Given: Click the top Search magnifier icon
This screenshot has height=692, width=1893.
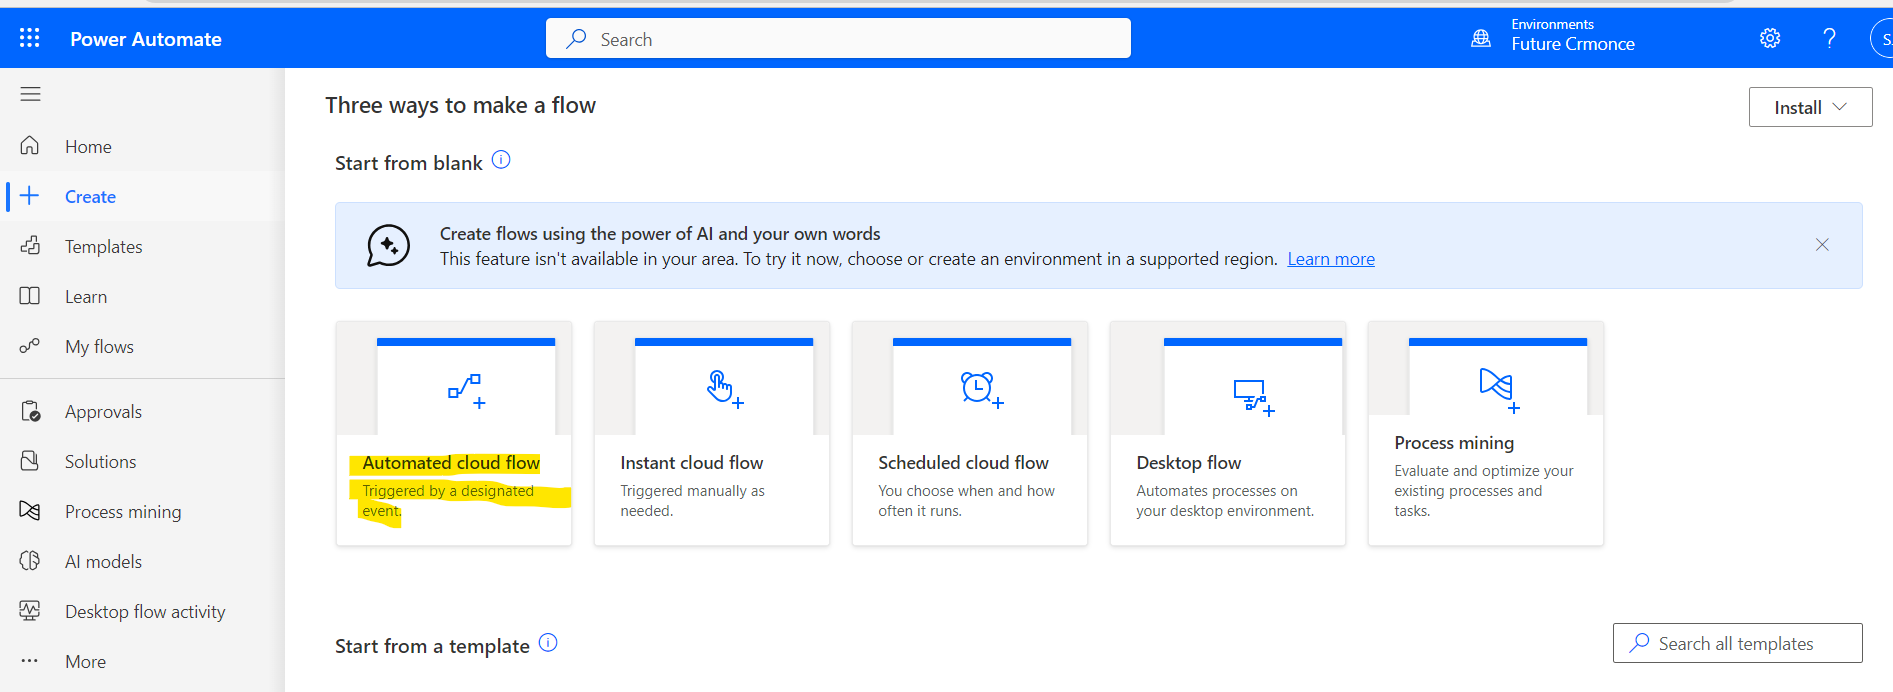Looking at the screenshot, I should click(x=576, y=38).
